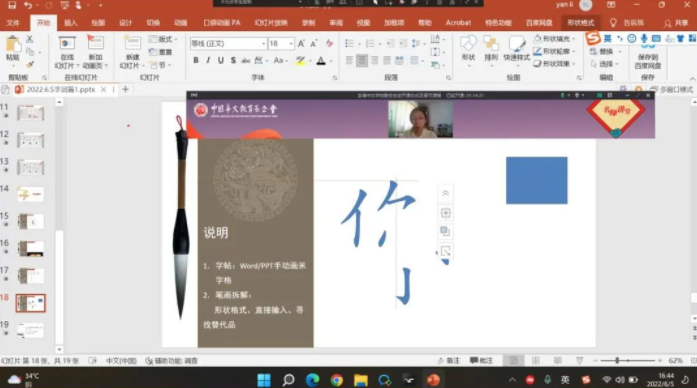697x388 pixels.
Task: Click the line spacing icon
Action: [416, 43]
